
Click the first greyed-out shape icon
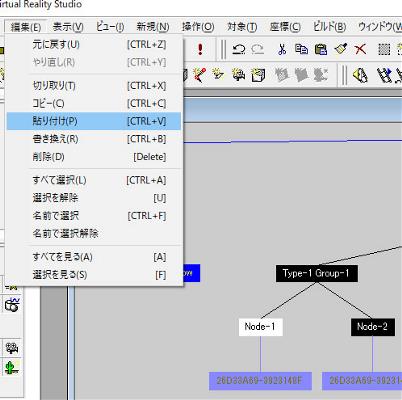point(282,75)
